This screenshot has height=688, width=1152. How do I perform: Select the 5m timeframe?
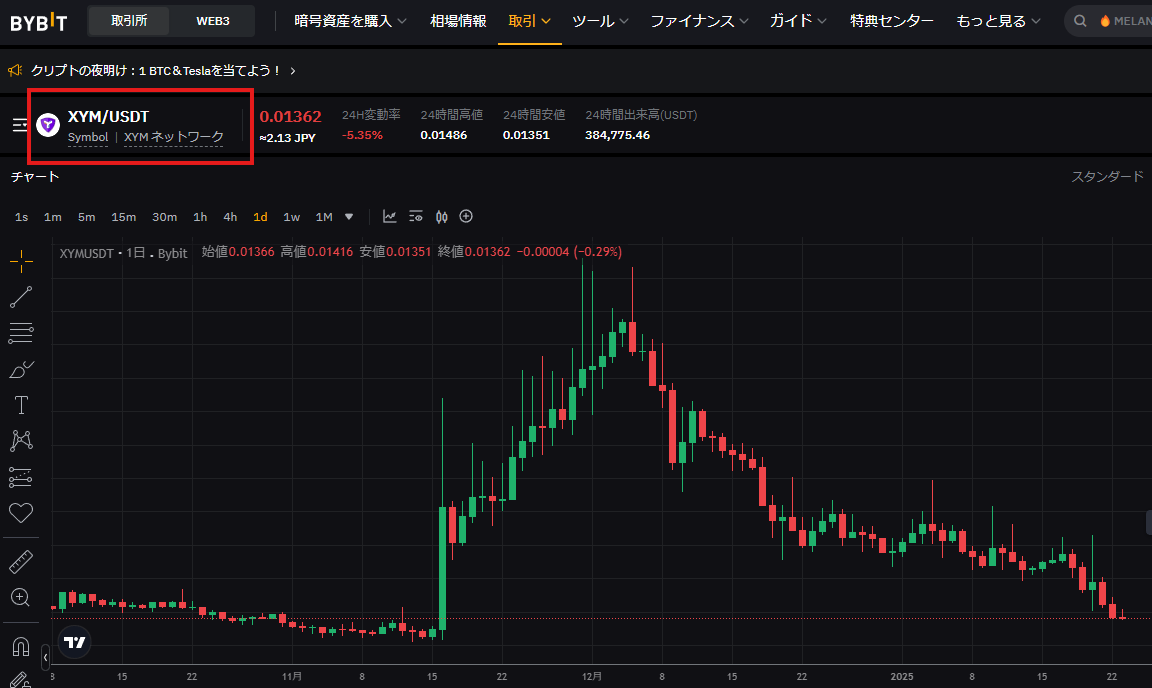tap(87, 217)
